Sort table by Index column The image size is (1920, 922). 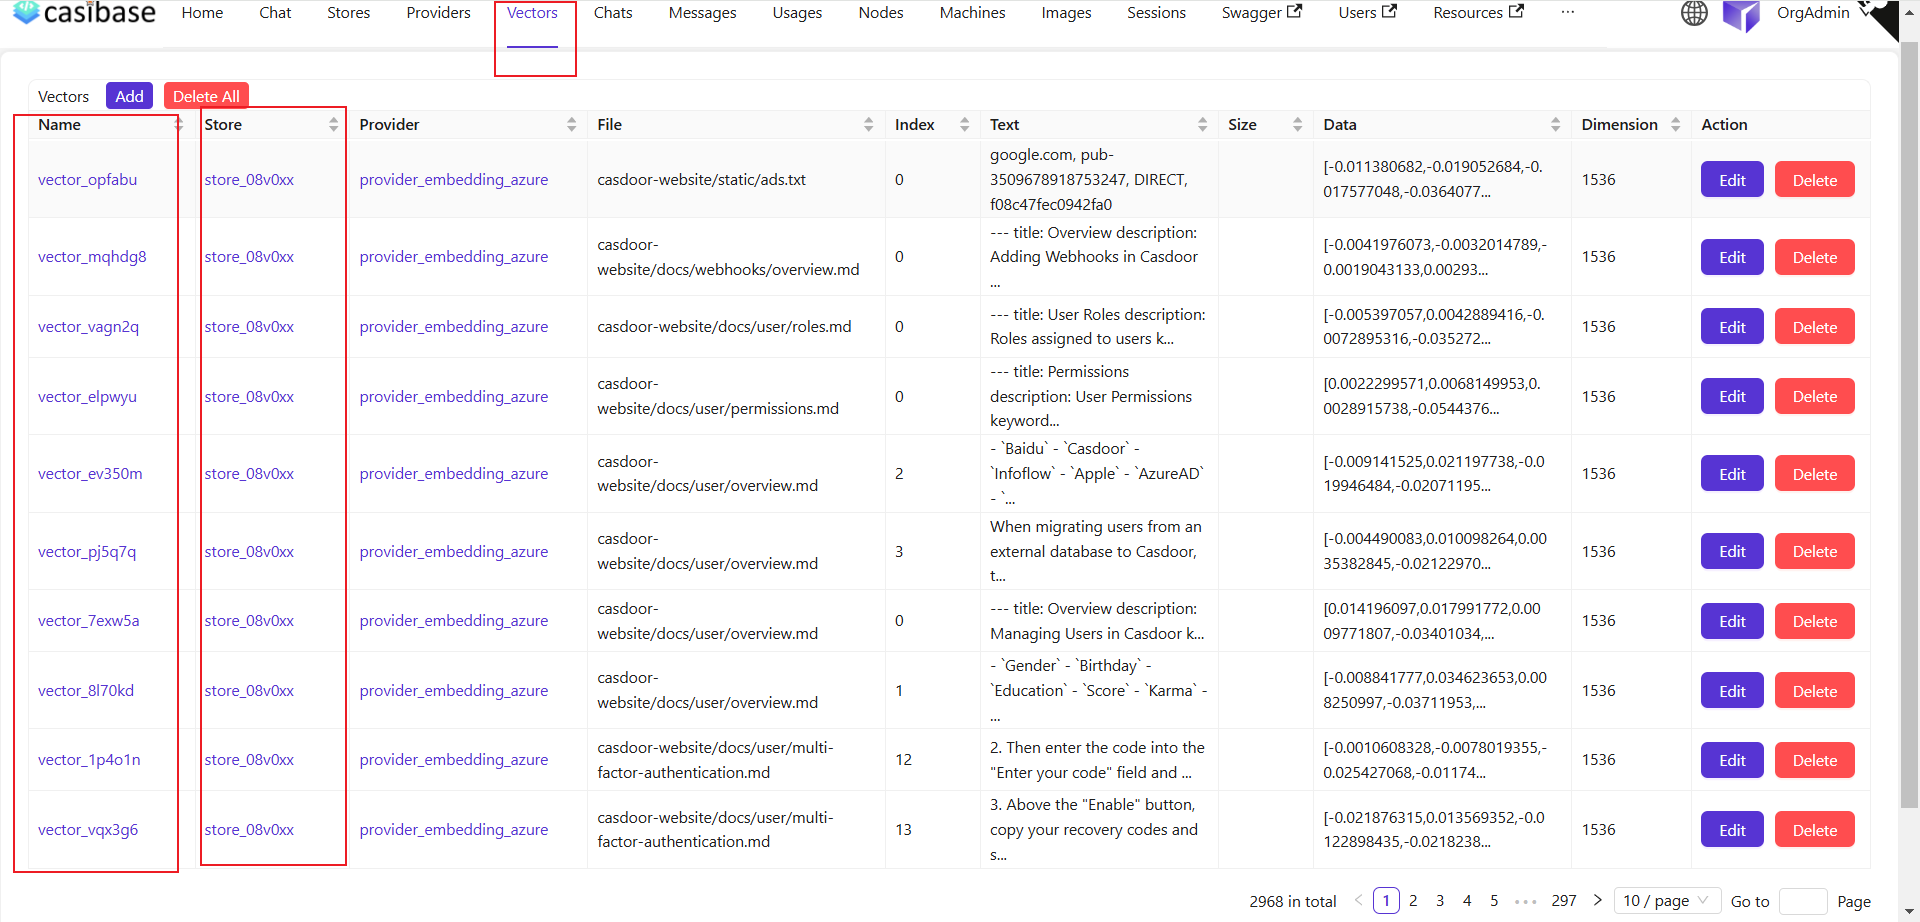(964, 125)
